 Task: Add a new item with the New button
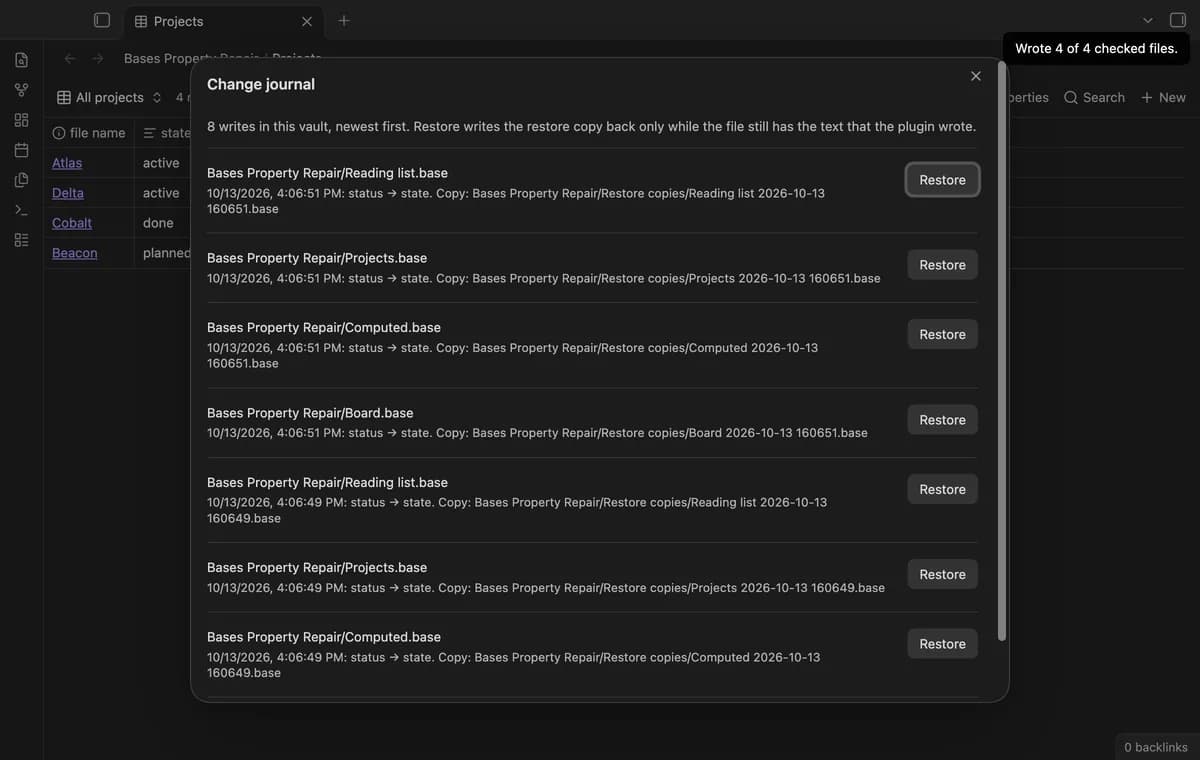click(x=1164, y=97)
